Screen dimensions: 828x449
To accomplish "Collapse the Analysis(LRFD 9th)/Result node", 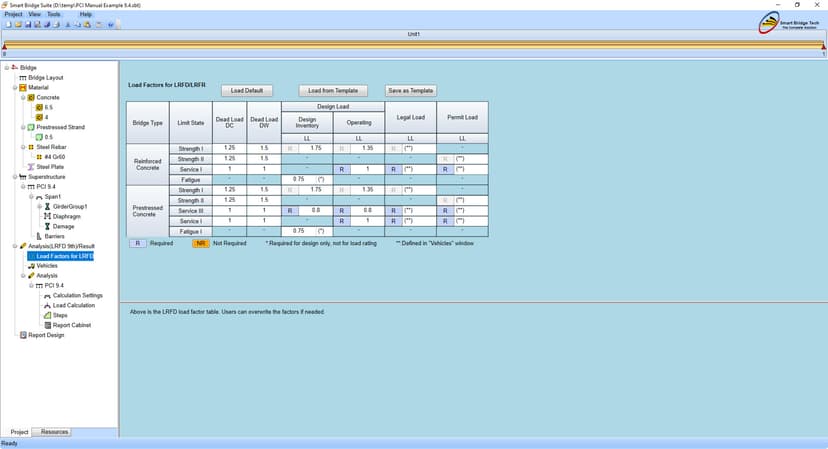I will point(15,246).
